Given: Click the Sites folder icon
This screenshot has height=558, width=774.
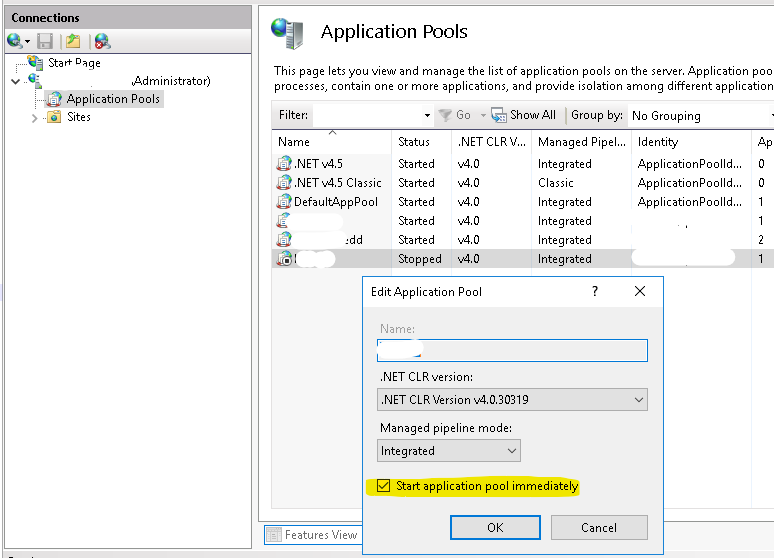Looking at the screenshot, I should point(54,117).
